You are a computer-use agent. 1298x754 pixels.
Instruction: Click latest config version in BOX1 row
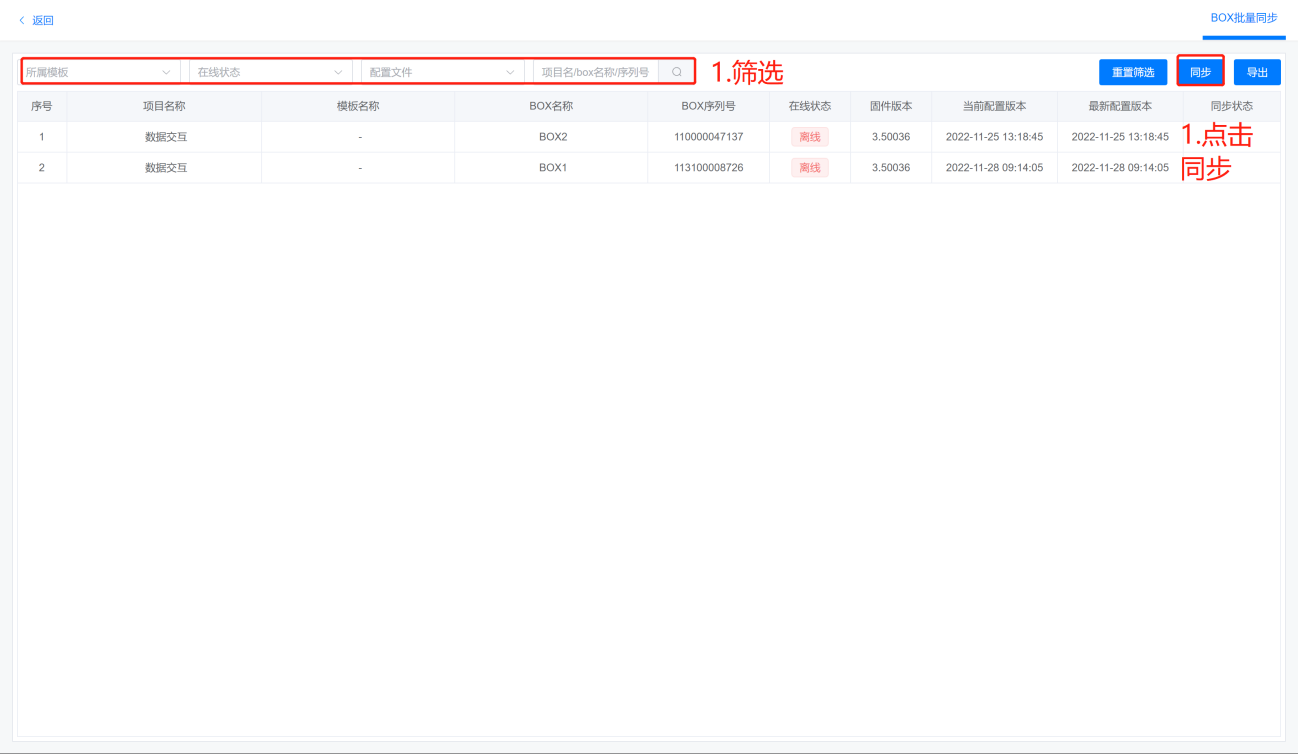[1120, 168]
